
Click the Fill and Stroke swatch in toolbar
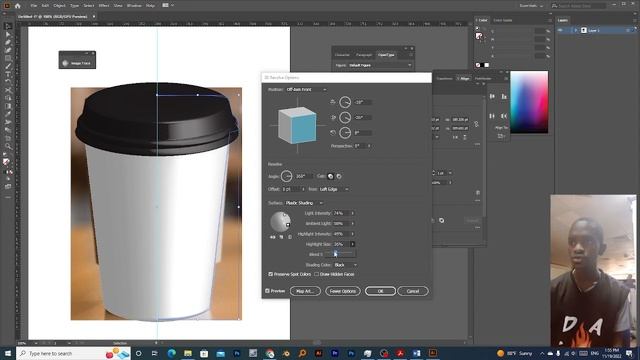(x=7, y=162)
